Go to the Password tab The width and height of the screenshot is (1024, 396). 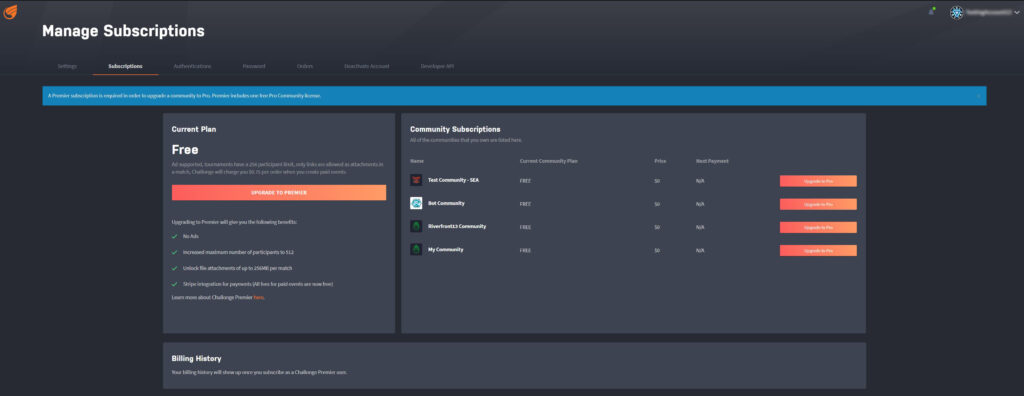pos(253,67)
